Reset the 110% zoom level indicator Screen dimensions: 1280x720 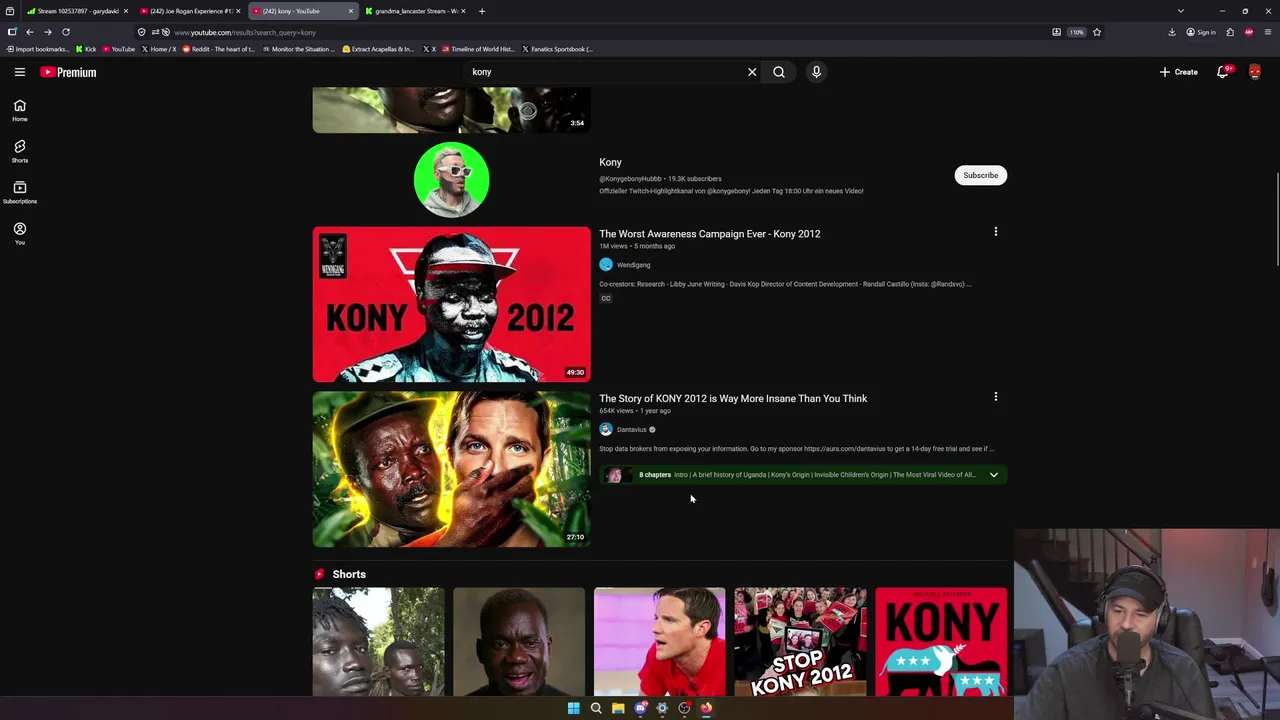pos(1076,32)
